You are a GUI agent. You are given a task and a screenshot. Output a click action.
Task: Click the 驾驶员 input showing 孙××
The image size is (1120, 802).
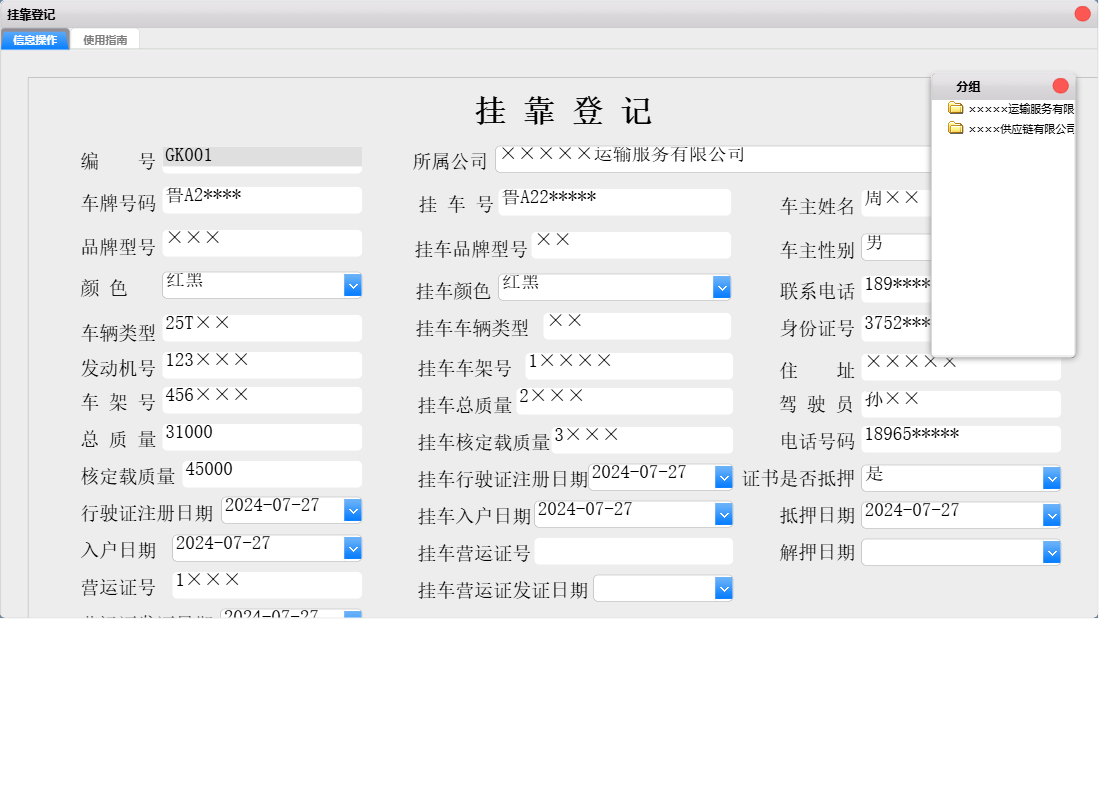[960, 403]
